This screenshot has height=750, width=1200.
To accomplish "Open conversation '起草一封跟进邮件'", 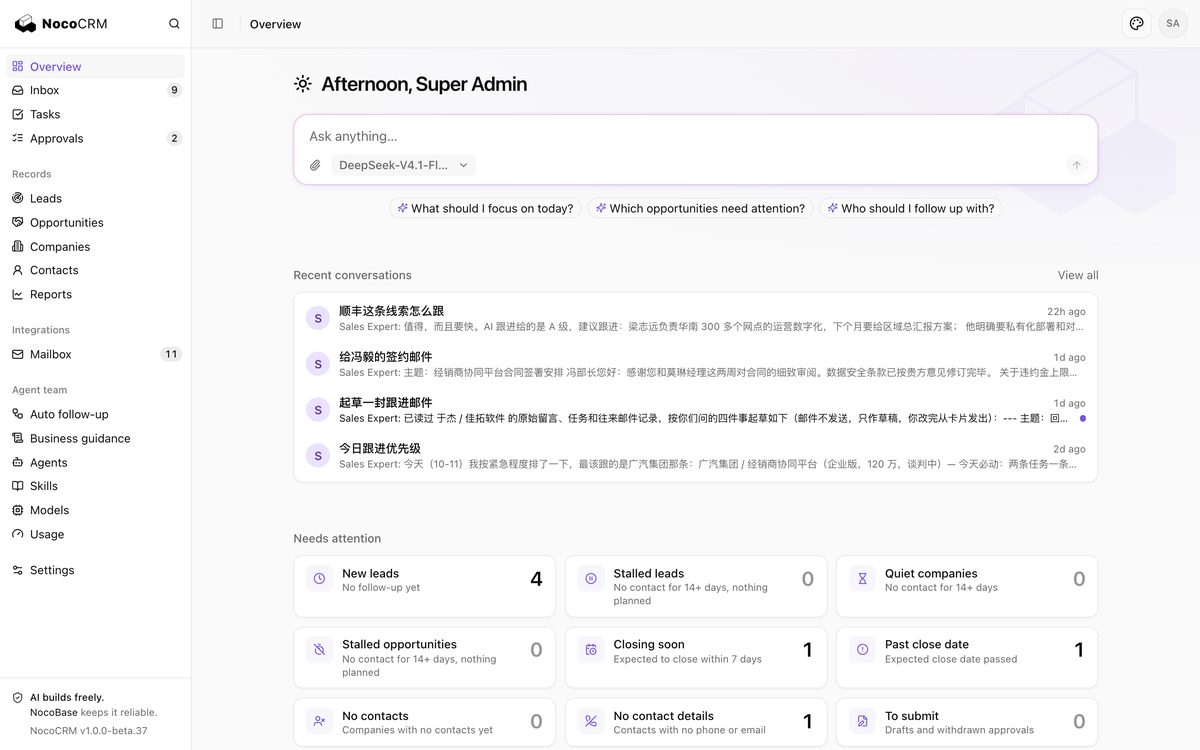I will [x=695, y=410].
